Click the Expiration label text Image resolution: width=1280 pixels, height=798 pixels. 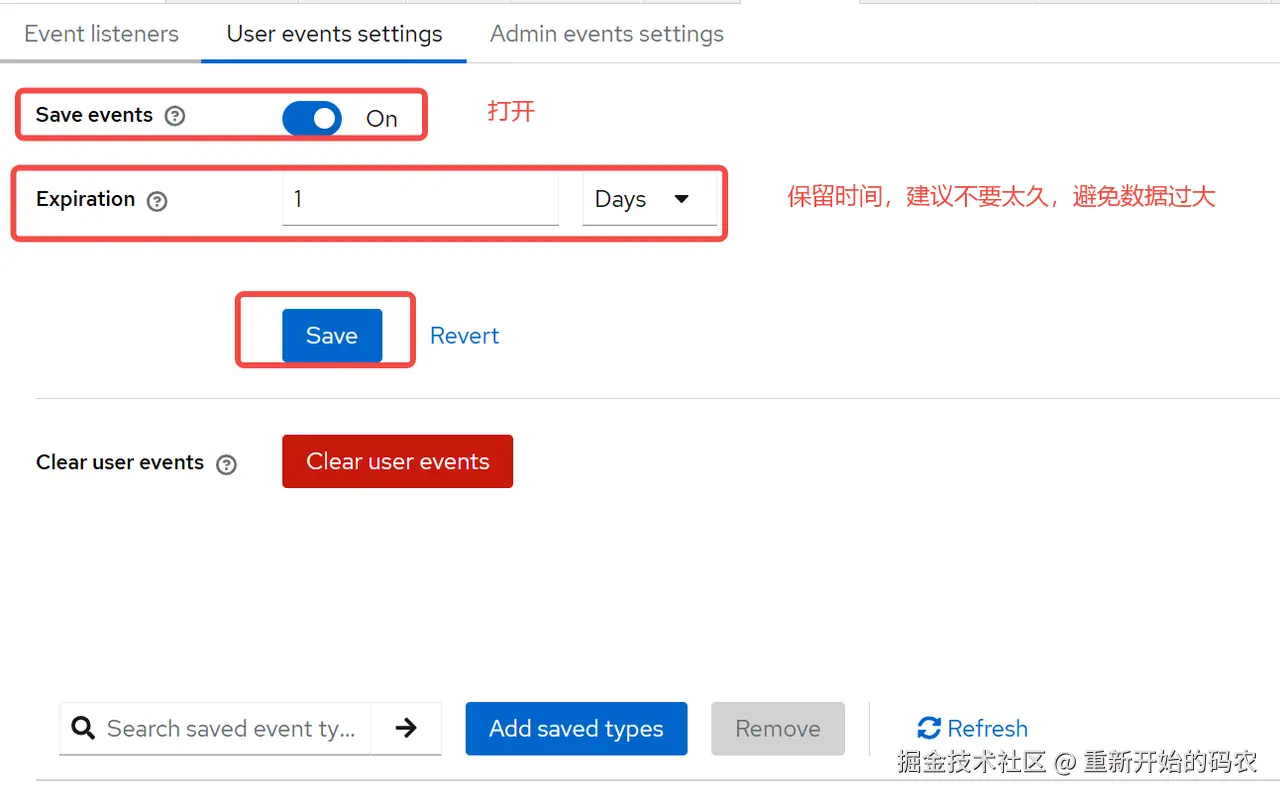85,199
